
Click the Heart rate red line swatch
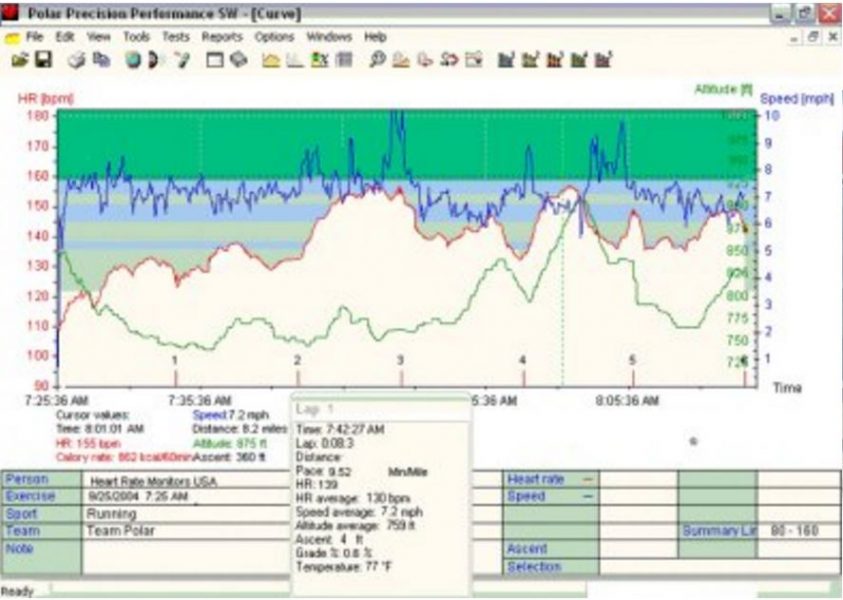click(x=587, y=480)
